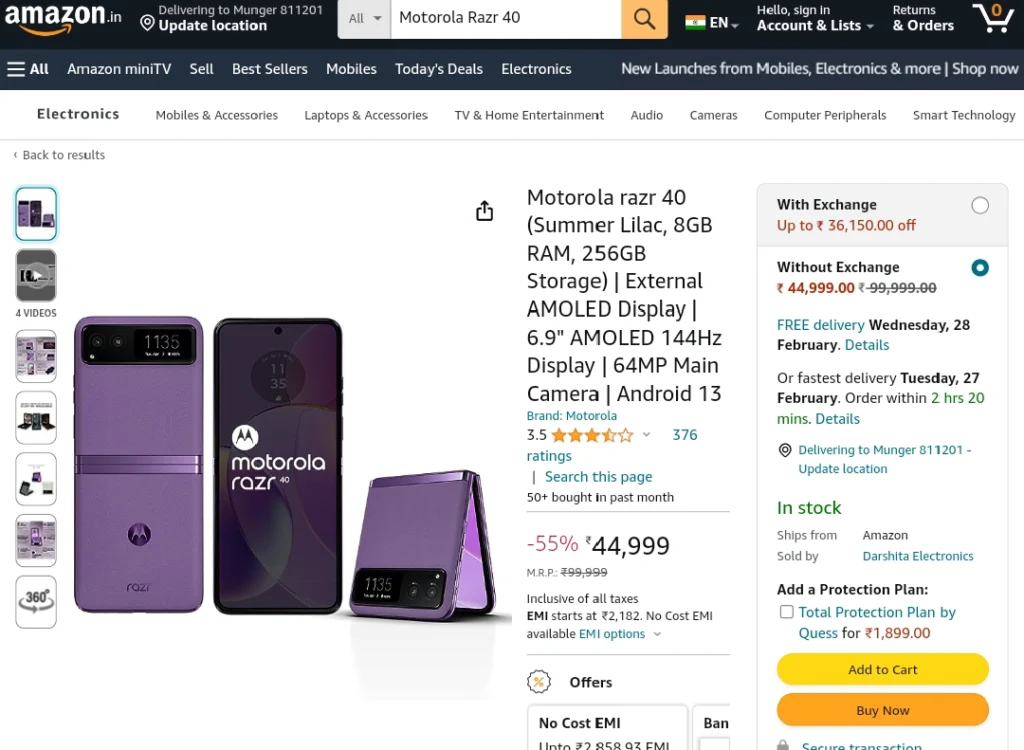Image resolution: width=1024 pixels, height=750 pixels.
Task: Expand the EN language selector
Action: coord(712,23)
